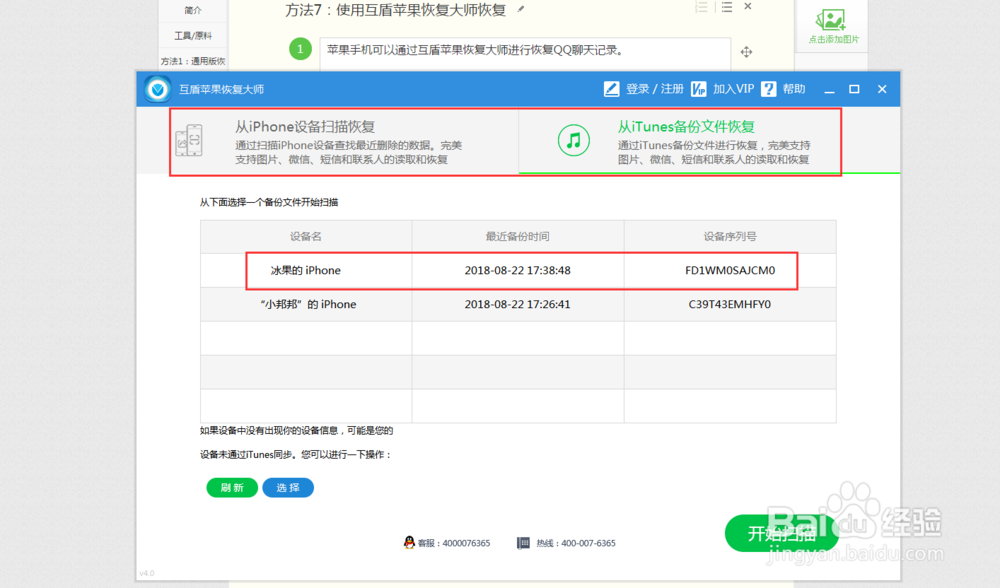
Task: Click the hotline phone icon beside 400-007-6365
Action: (x=523, y=543)
